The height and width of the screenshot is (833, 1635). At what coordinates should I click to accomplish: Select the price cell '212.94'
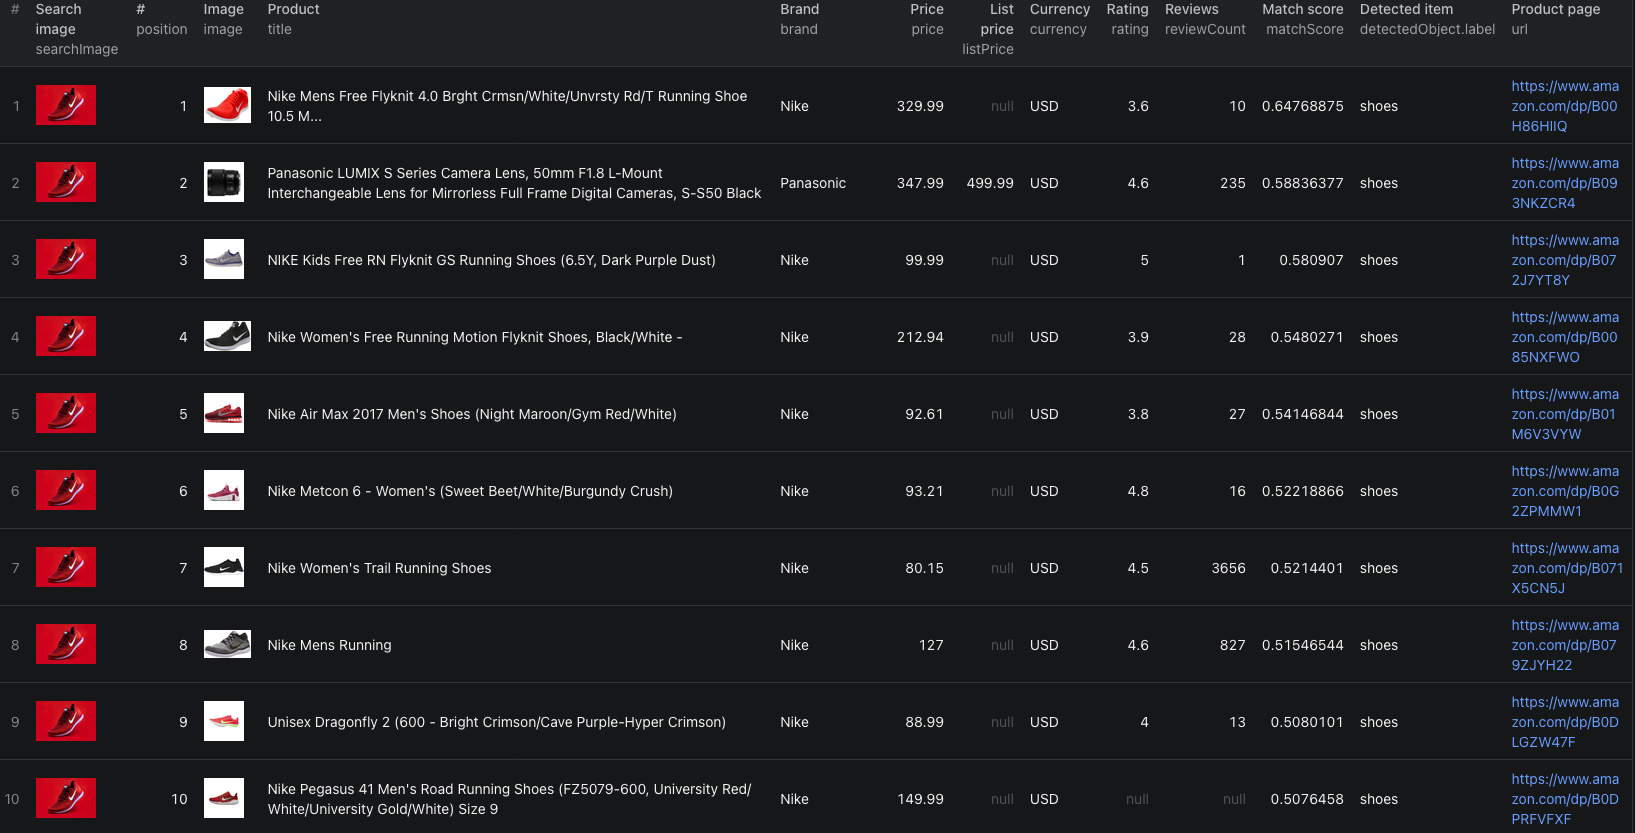(x=920, y=337)
